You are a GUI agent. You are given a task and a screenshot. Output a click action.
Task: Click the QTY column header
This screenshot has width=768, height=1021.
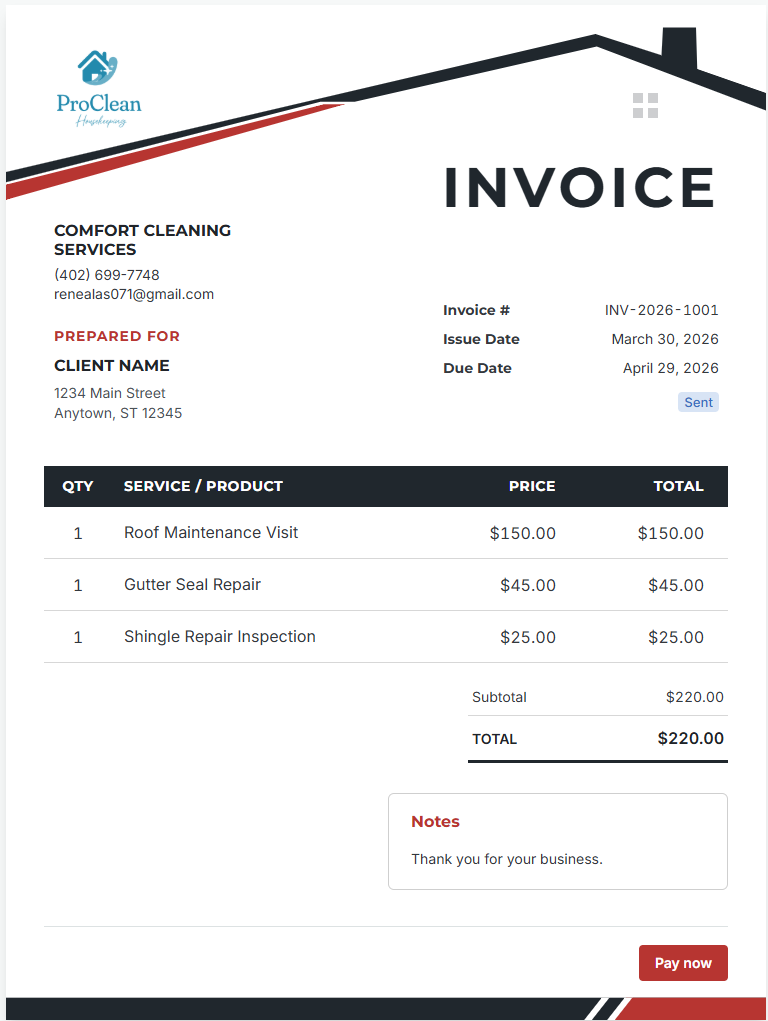78,486
